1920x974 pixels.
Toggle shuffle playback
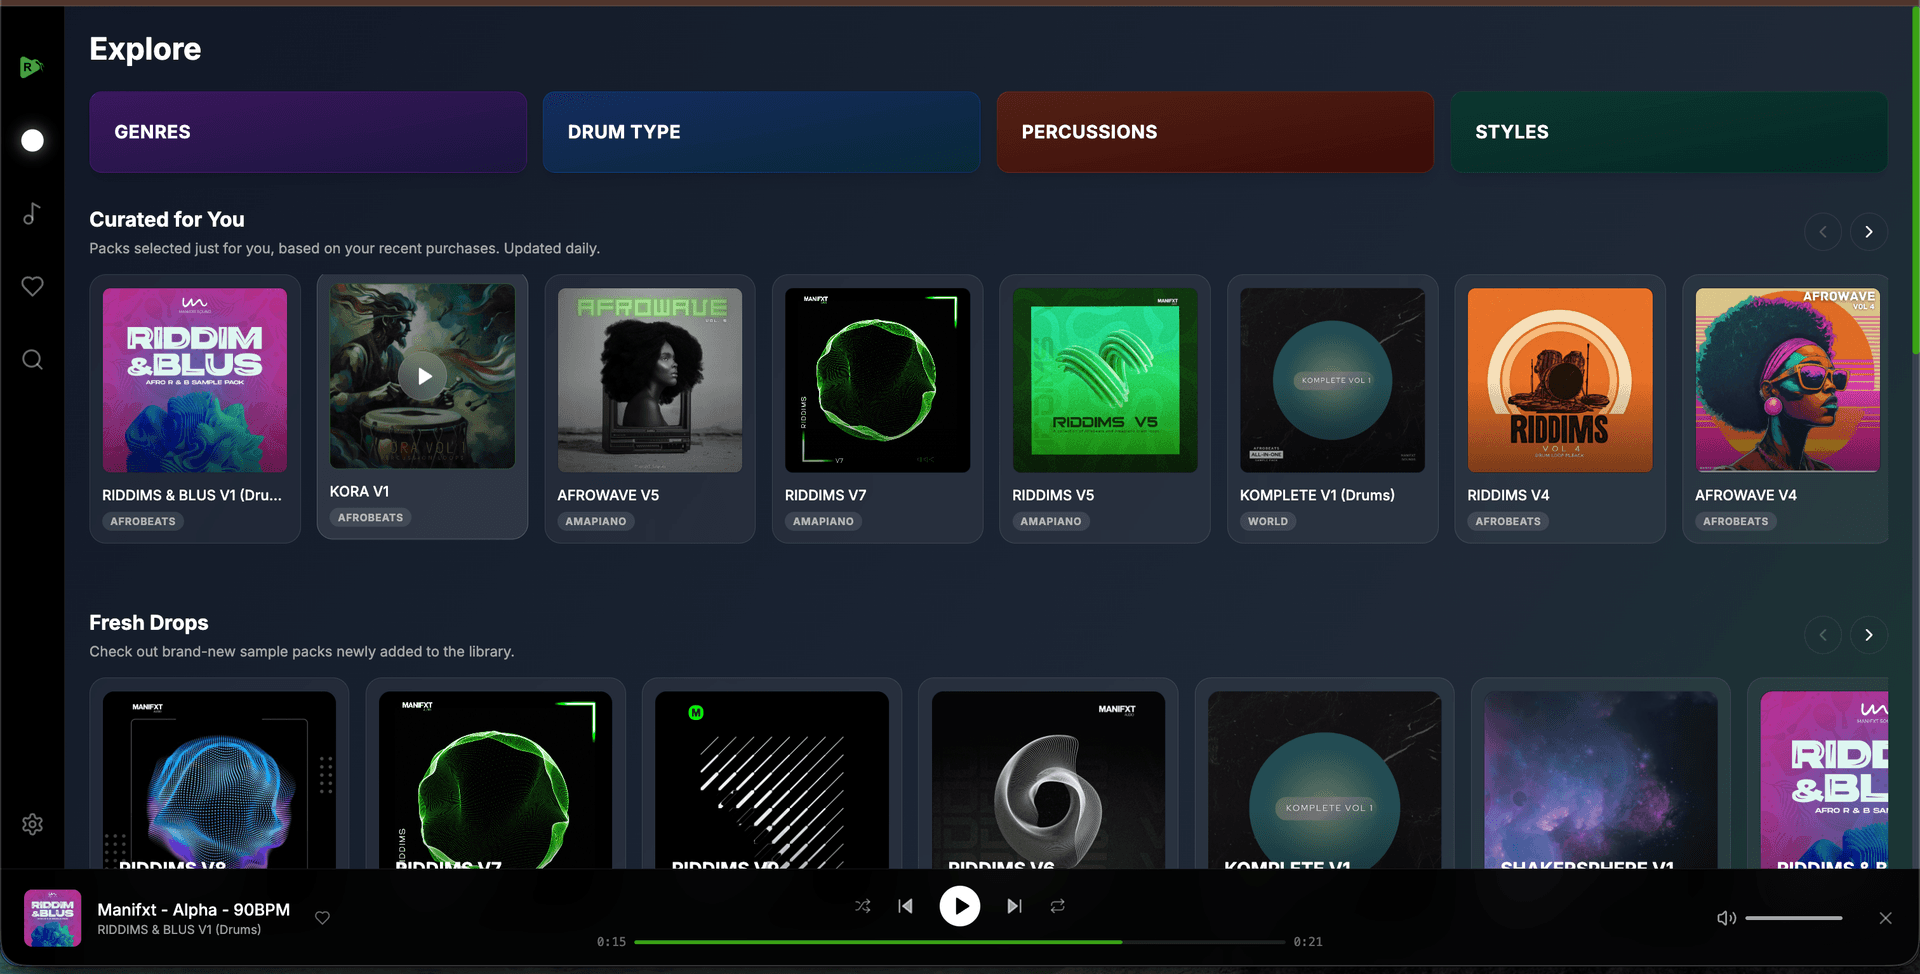tap(863, 906)
